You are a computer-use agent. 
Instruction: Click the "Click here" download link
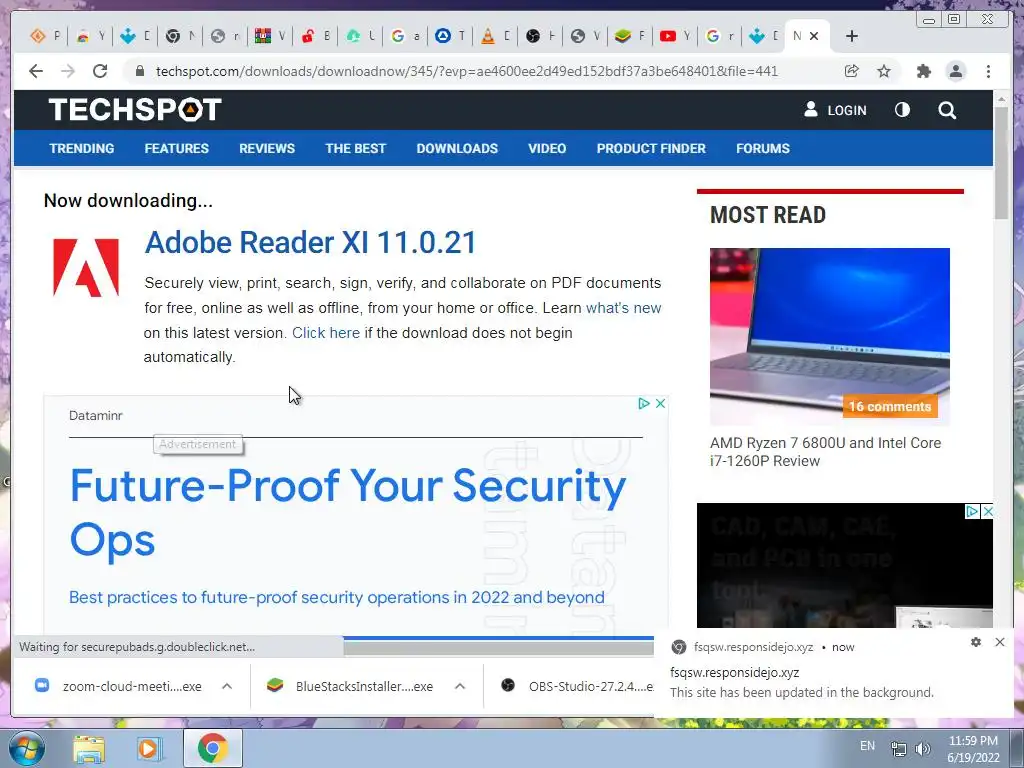326,332
